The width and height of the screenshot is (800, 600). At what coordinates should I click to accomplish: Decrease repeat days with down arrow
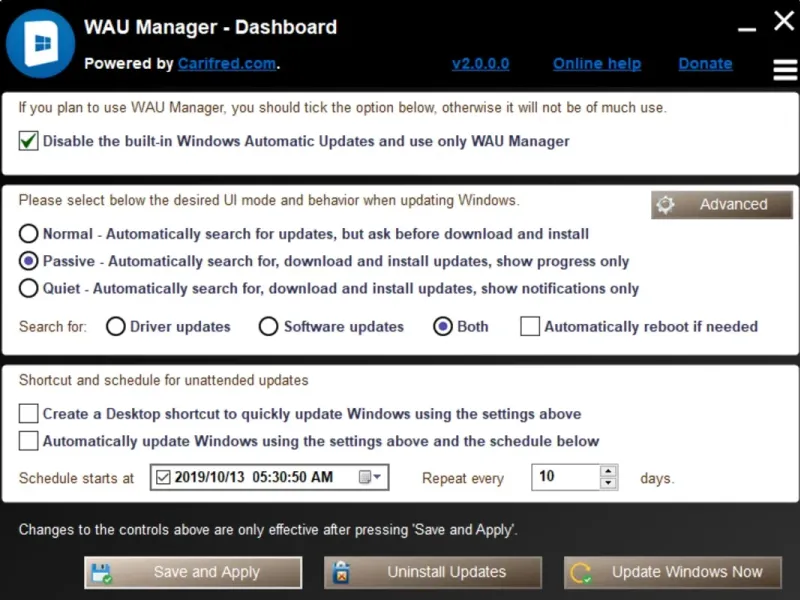tap(608, 483)
